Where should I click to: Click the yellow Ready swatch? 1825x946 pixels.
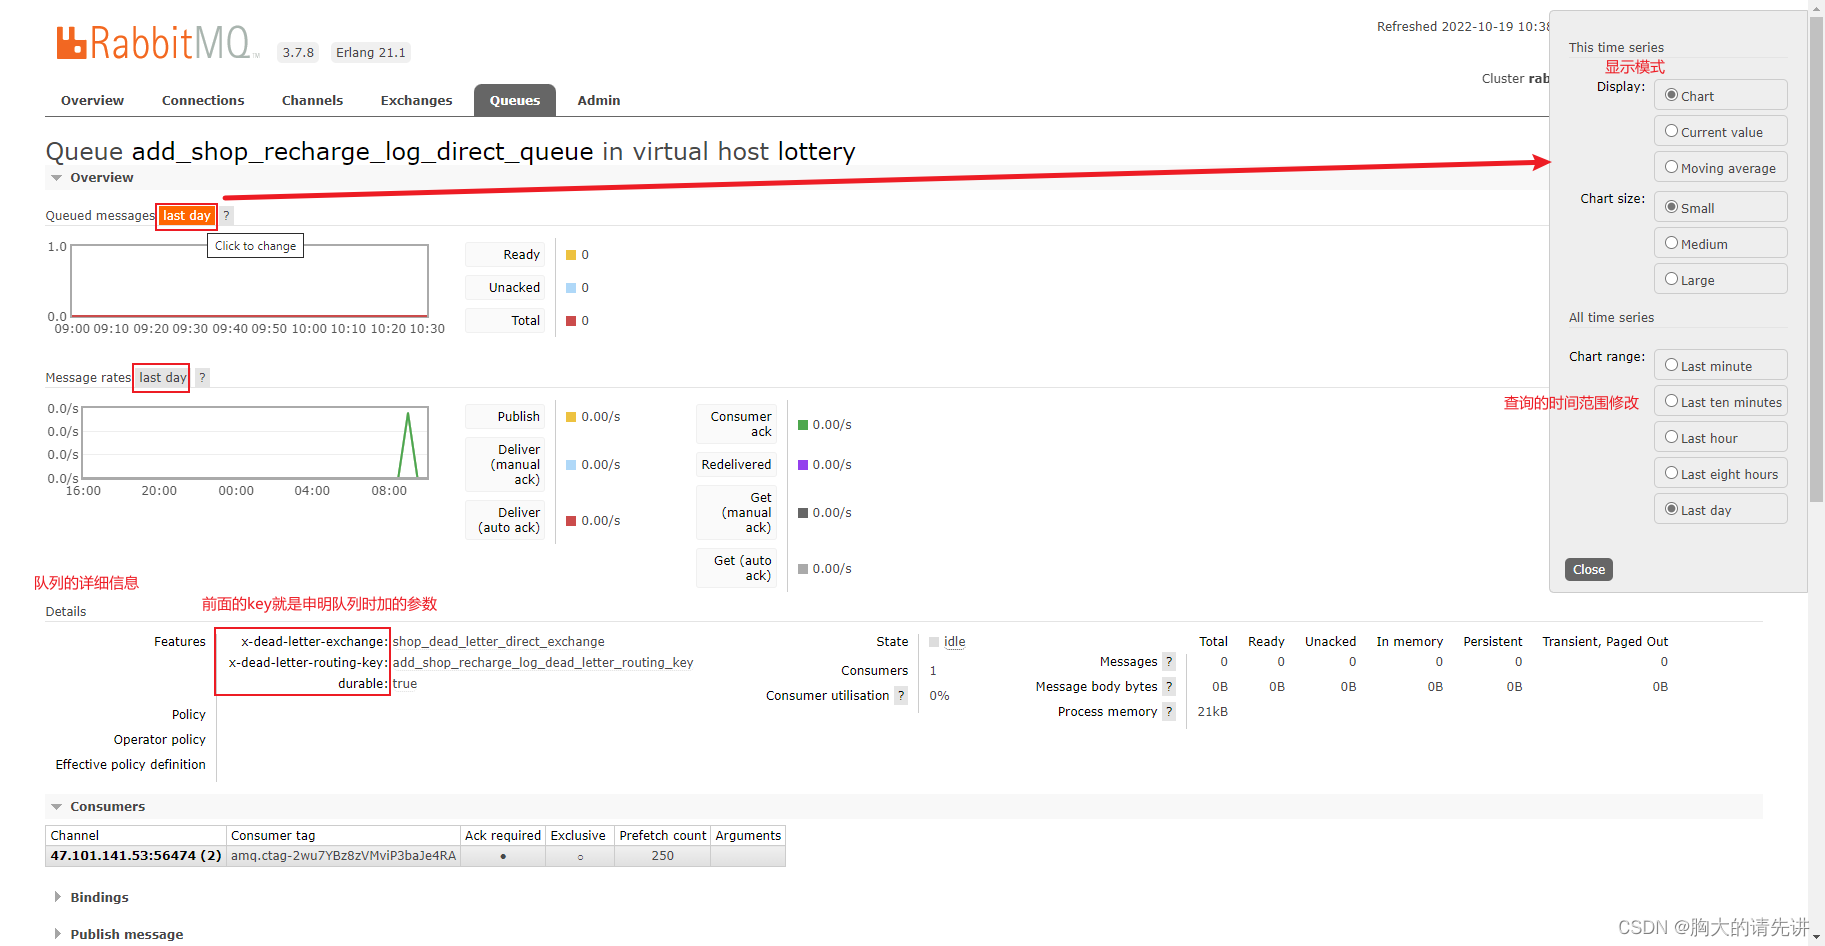coord(571,255)
